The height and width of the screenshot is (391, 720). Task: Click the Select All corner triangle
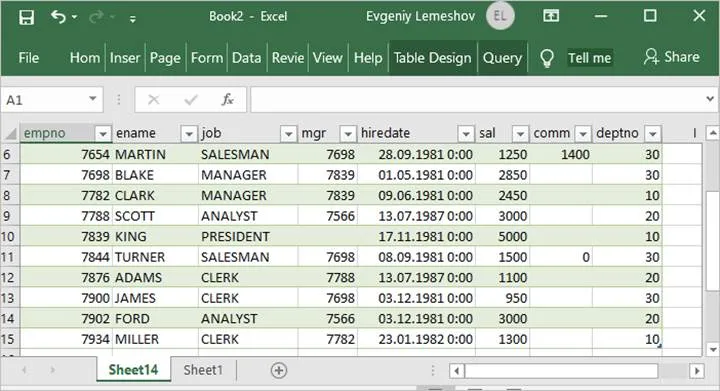[11, 134]
